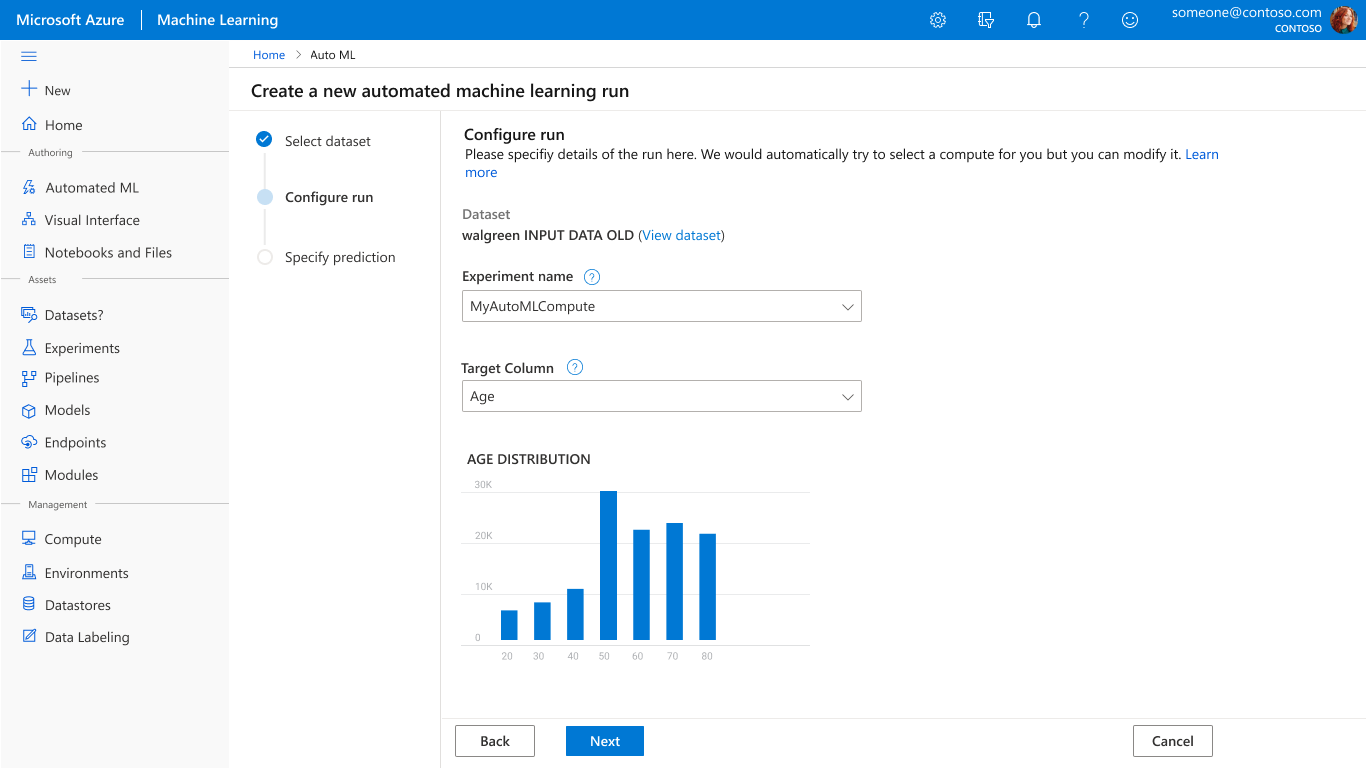Click the Visual Interface icon
1366x768 pixels.
coord(29,220)
